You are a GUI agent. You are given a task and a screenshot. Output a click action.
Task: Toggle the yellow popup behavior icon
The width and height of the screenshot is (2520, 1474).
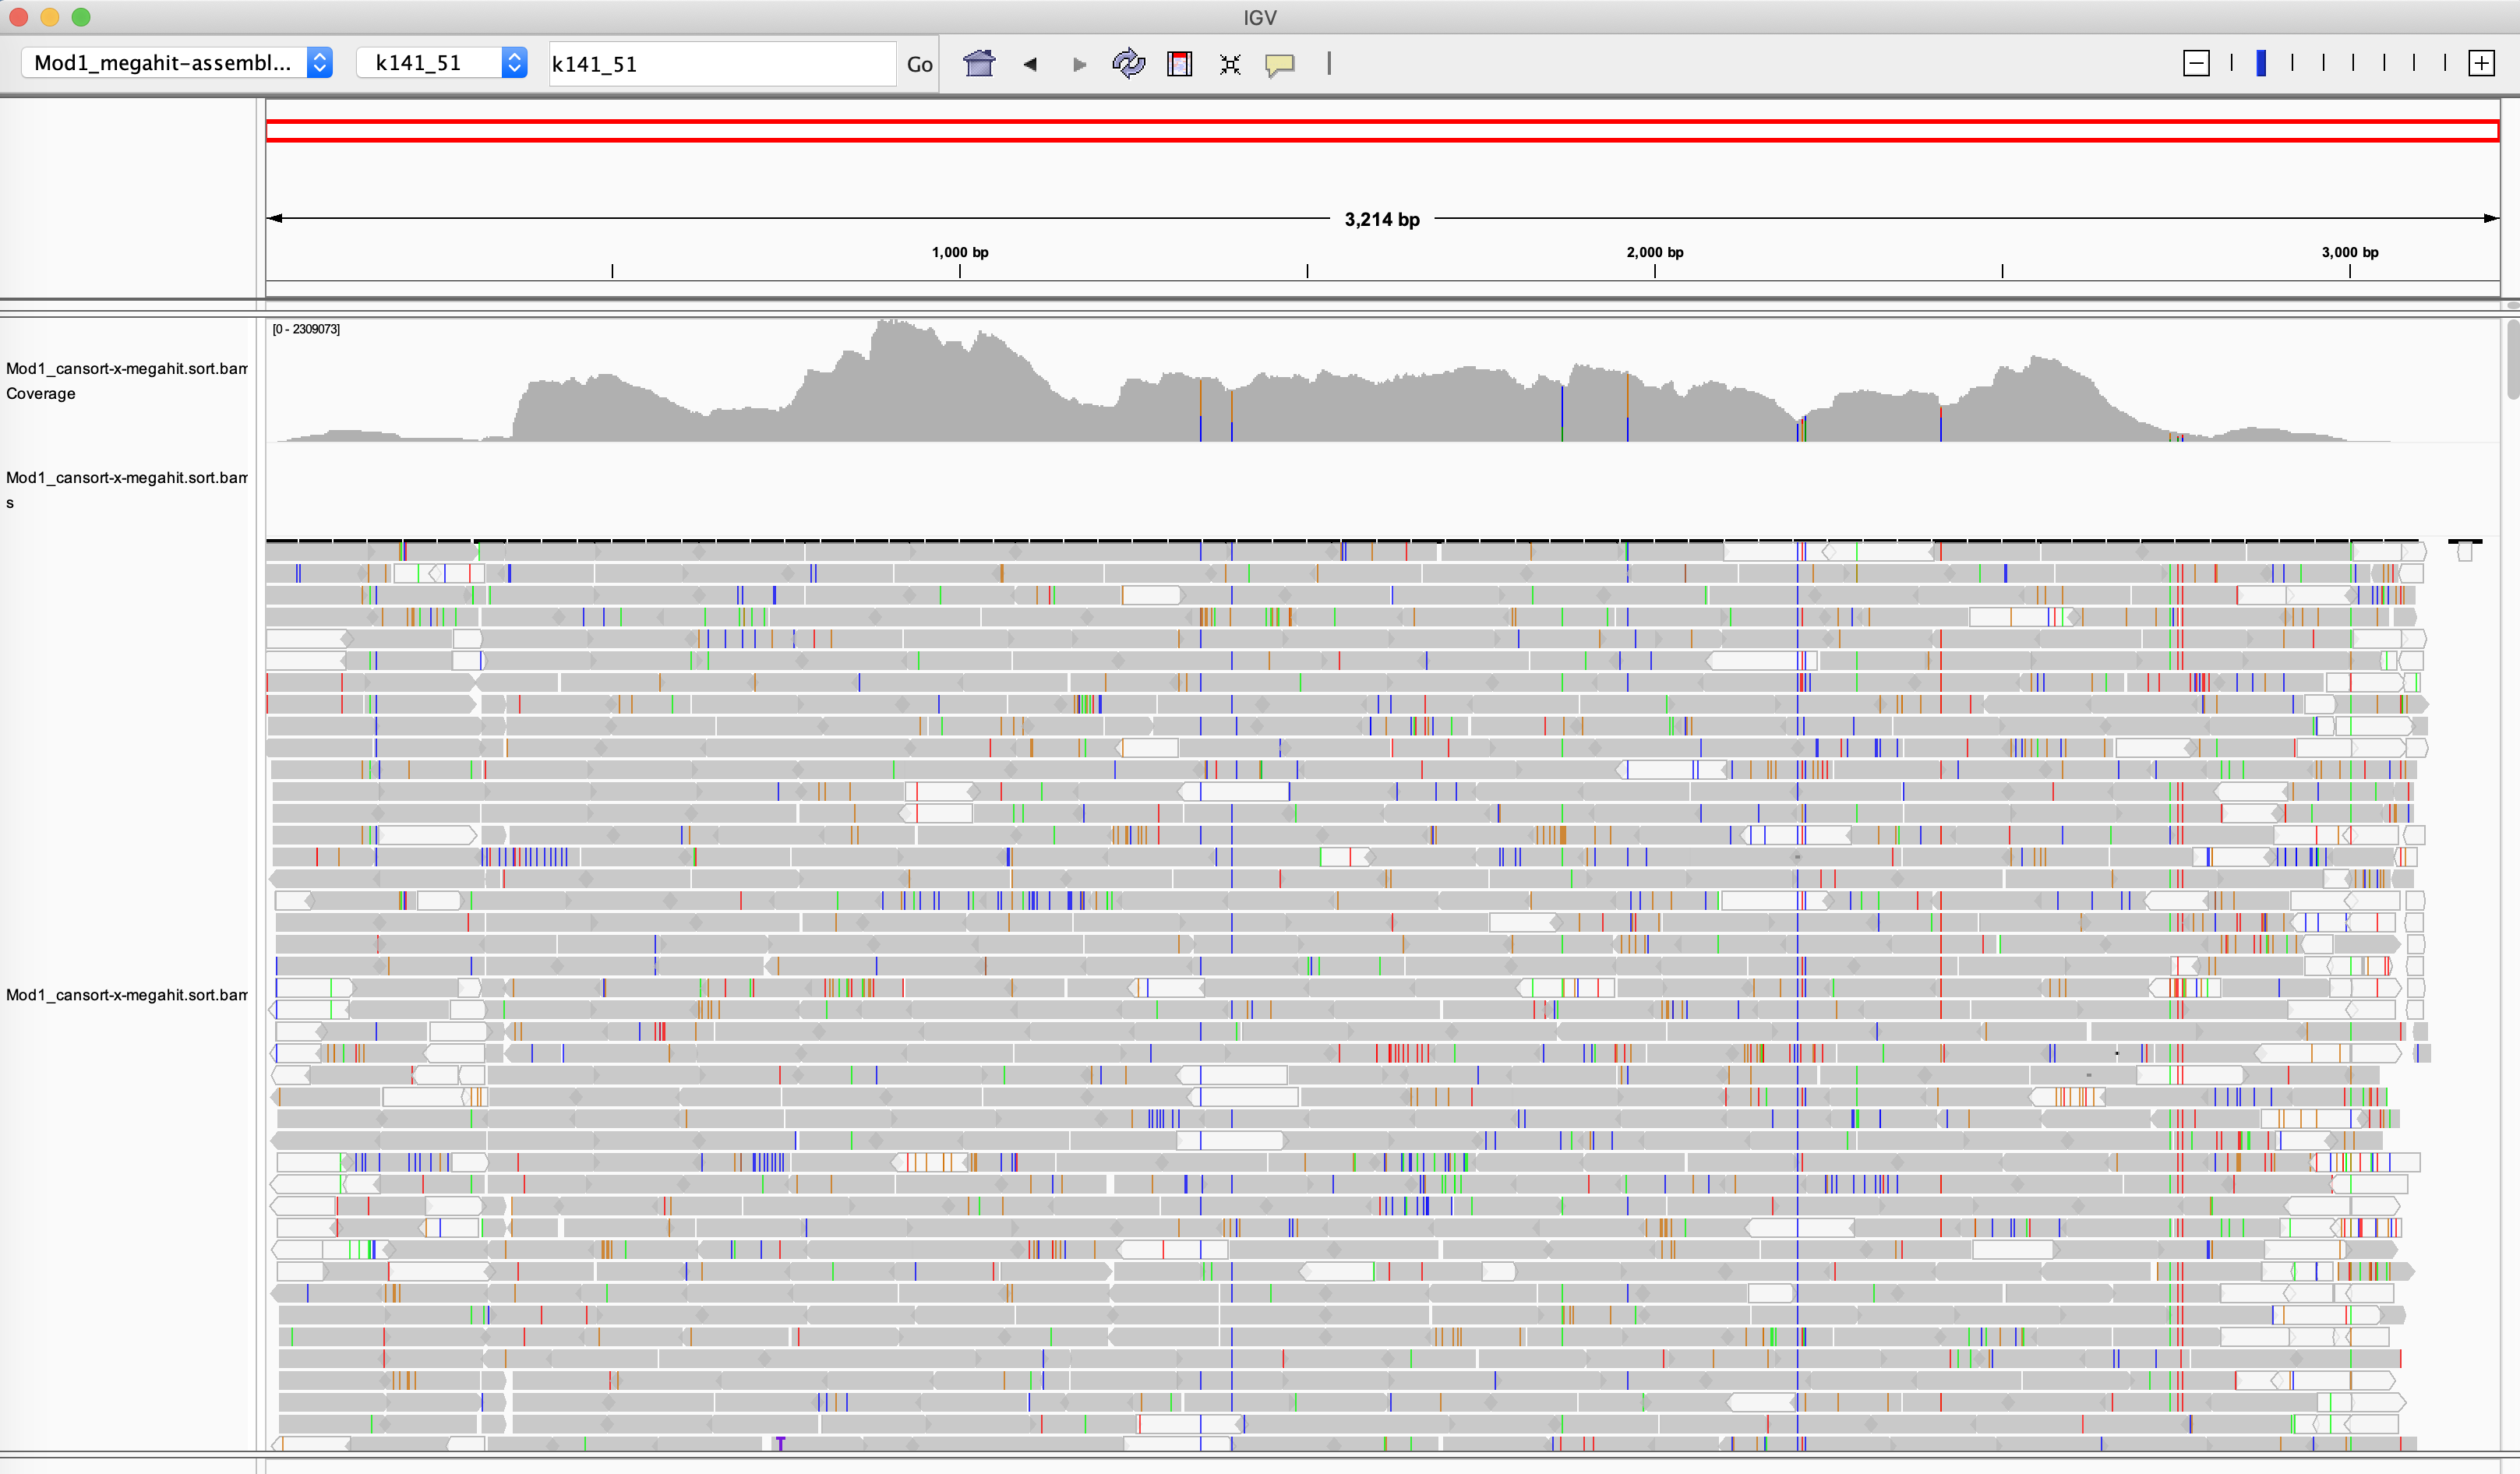point(1280,64)
